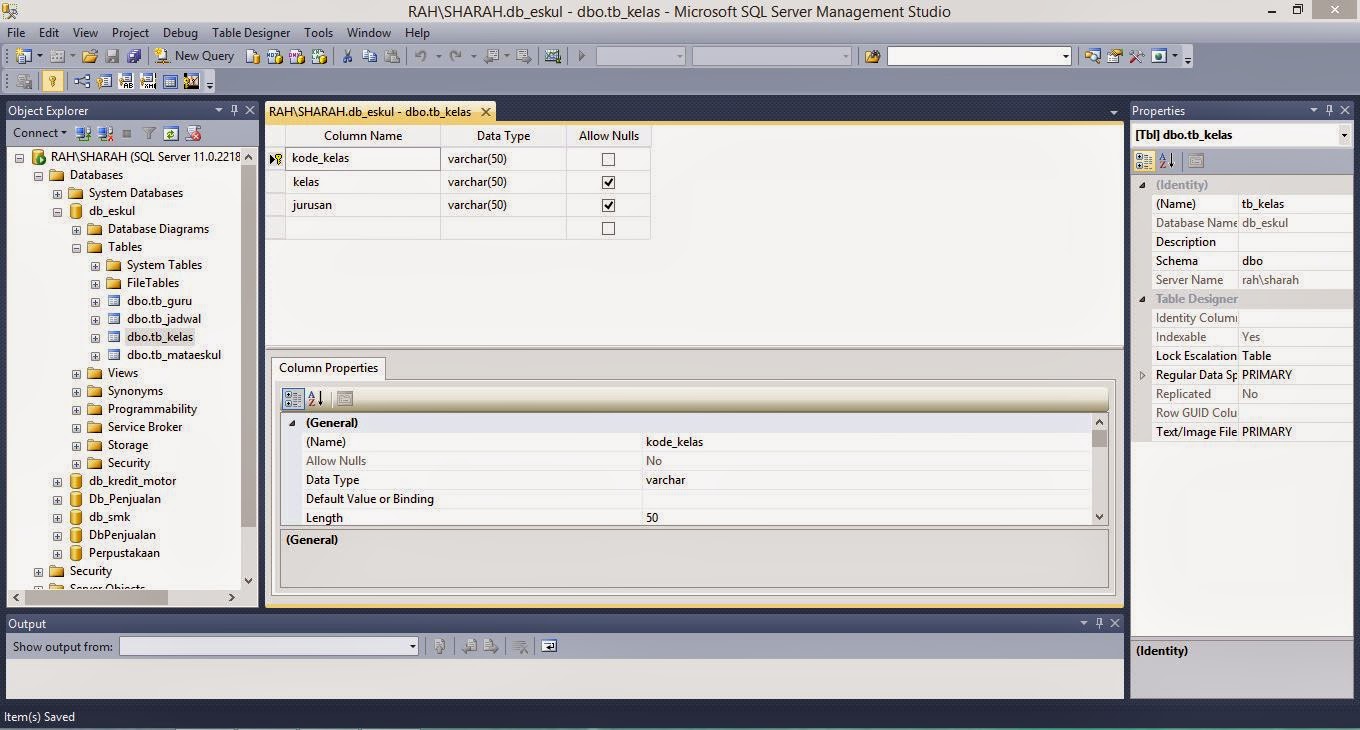Select the Perpustakaan database node
The height and width of the screenshot is (730, 1360).
pyautogui.click(x=124, y=553)
